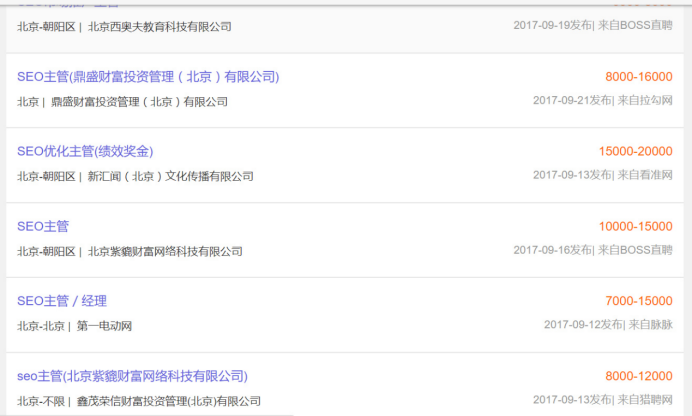The width and height of the screenshot is (692, 416).
Task: Click the 8000-16000 salary text
Action: pyautogui.click(x=639, y=77)
